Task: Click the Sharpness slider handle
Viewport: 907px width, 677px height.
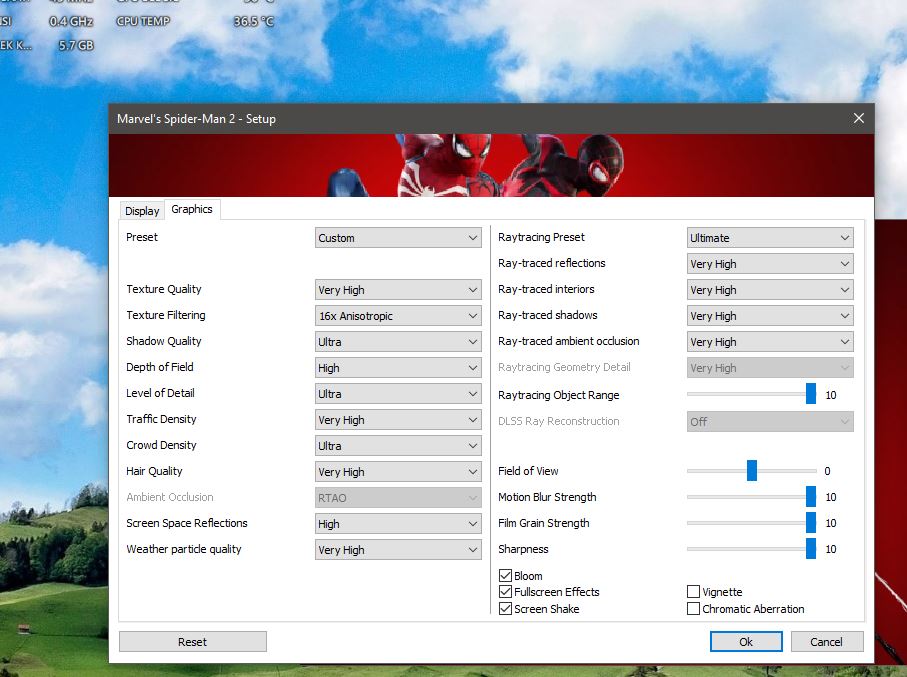Action: coord(811,549)
